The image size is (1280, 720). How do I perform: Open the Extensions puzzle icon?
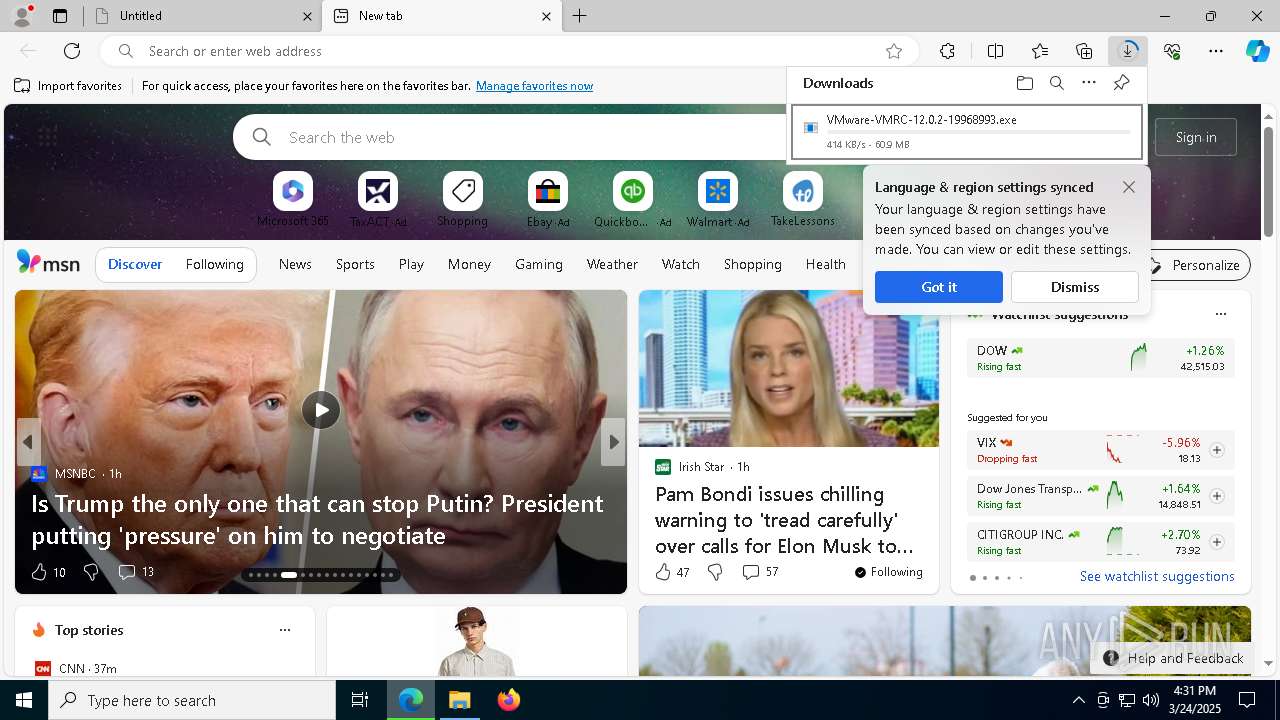[x=947, y=51]
